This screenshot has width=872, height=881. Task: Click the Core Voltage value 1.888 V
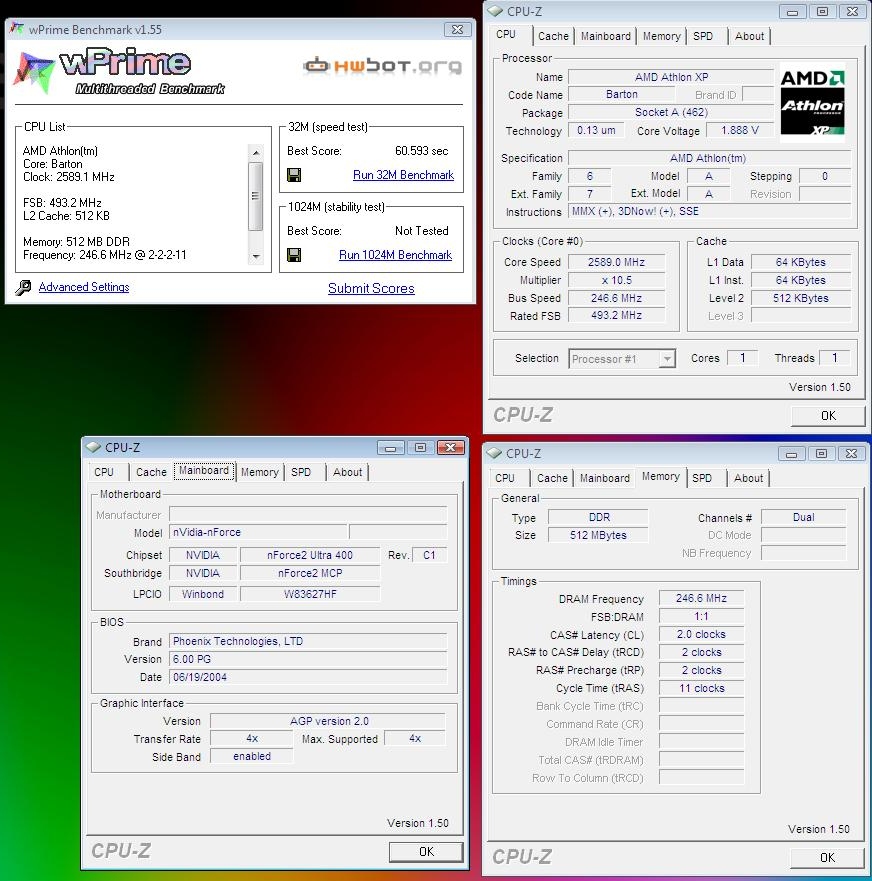tap(740, 130)
